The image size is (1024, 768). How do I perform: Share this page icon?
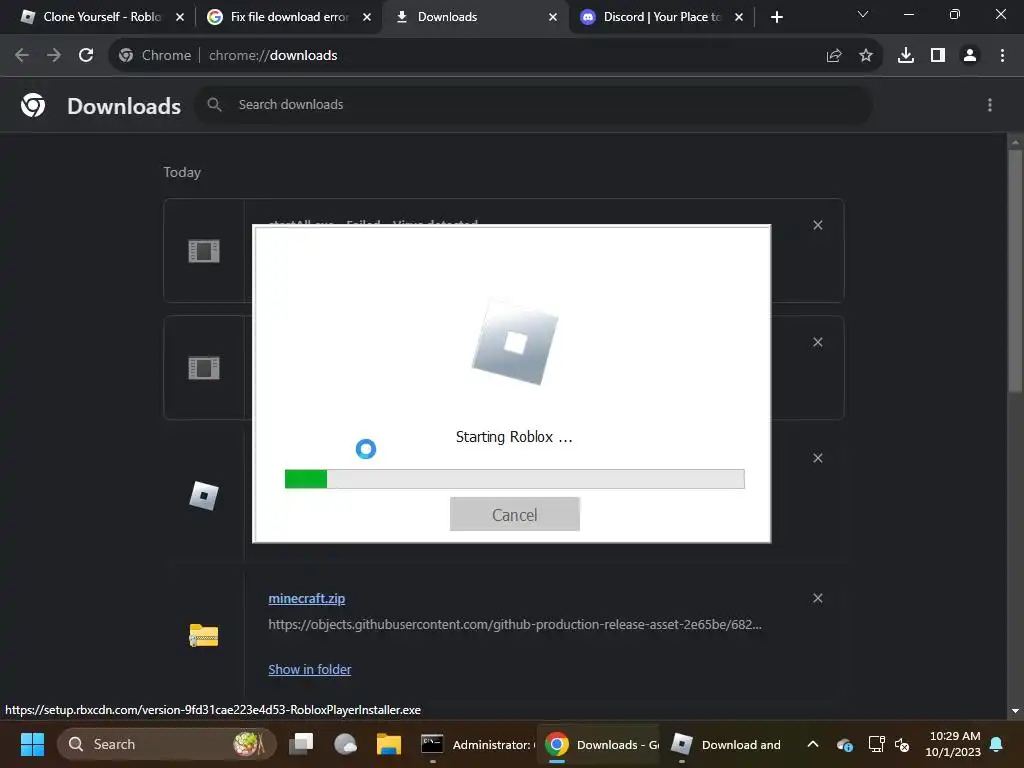pos(834,56)
